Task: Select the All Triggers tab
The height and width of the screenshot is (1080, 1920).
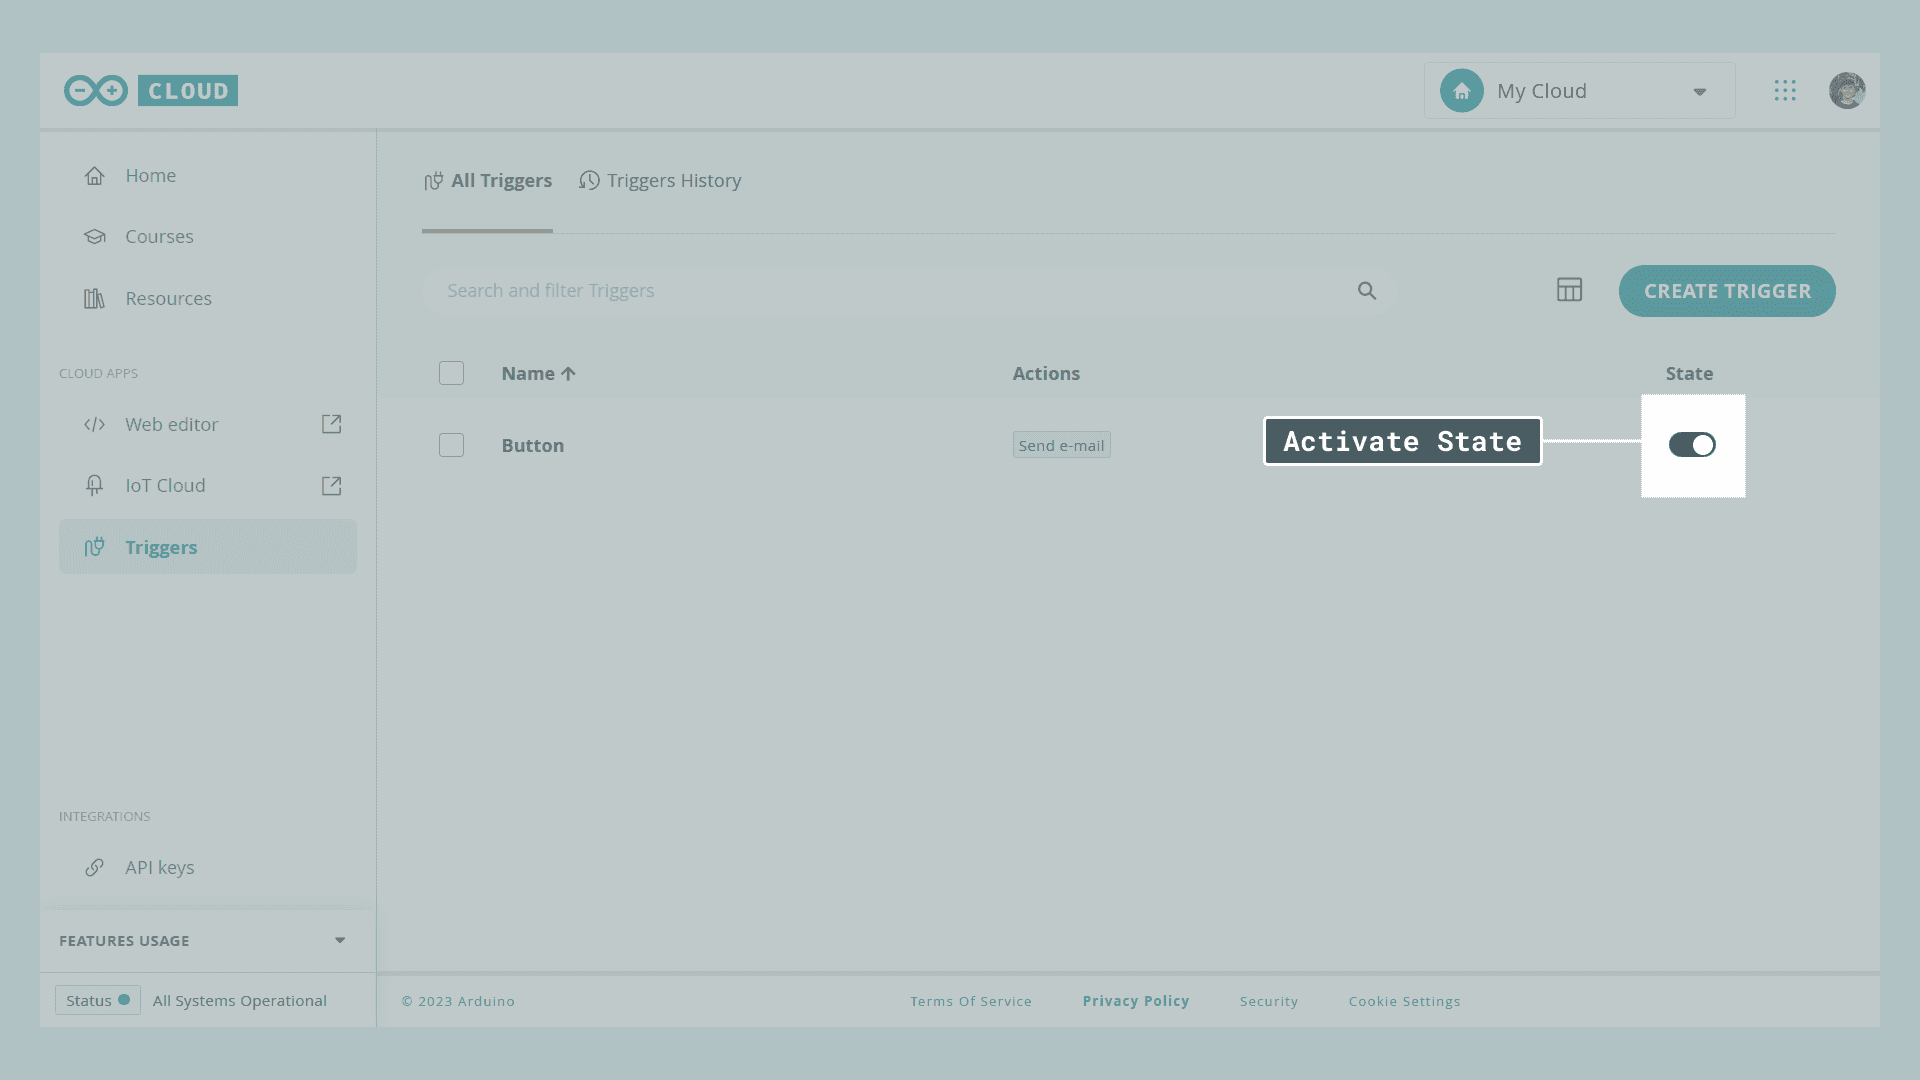Action: pos(488,181)
